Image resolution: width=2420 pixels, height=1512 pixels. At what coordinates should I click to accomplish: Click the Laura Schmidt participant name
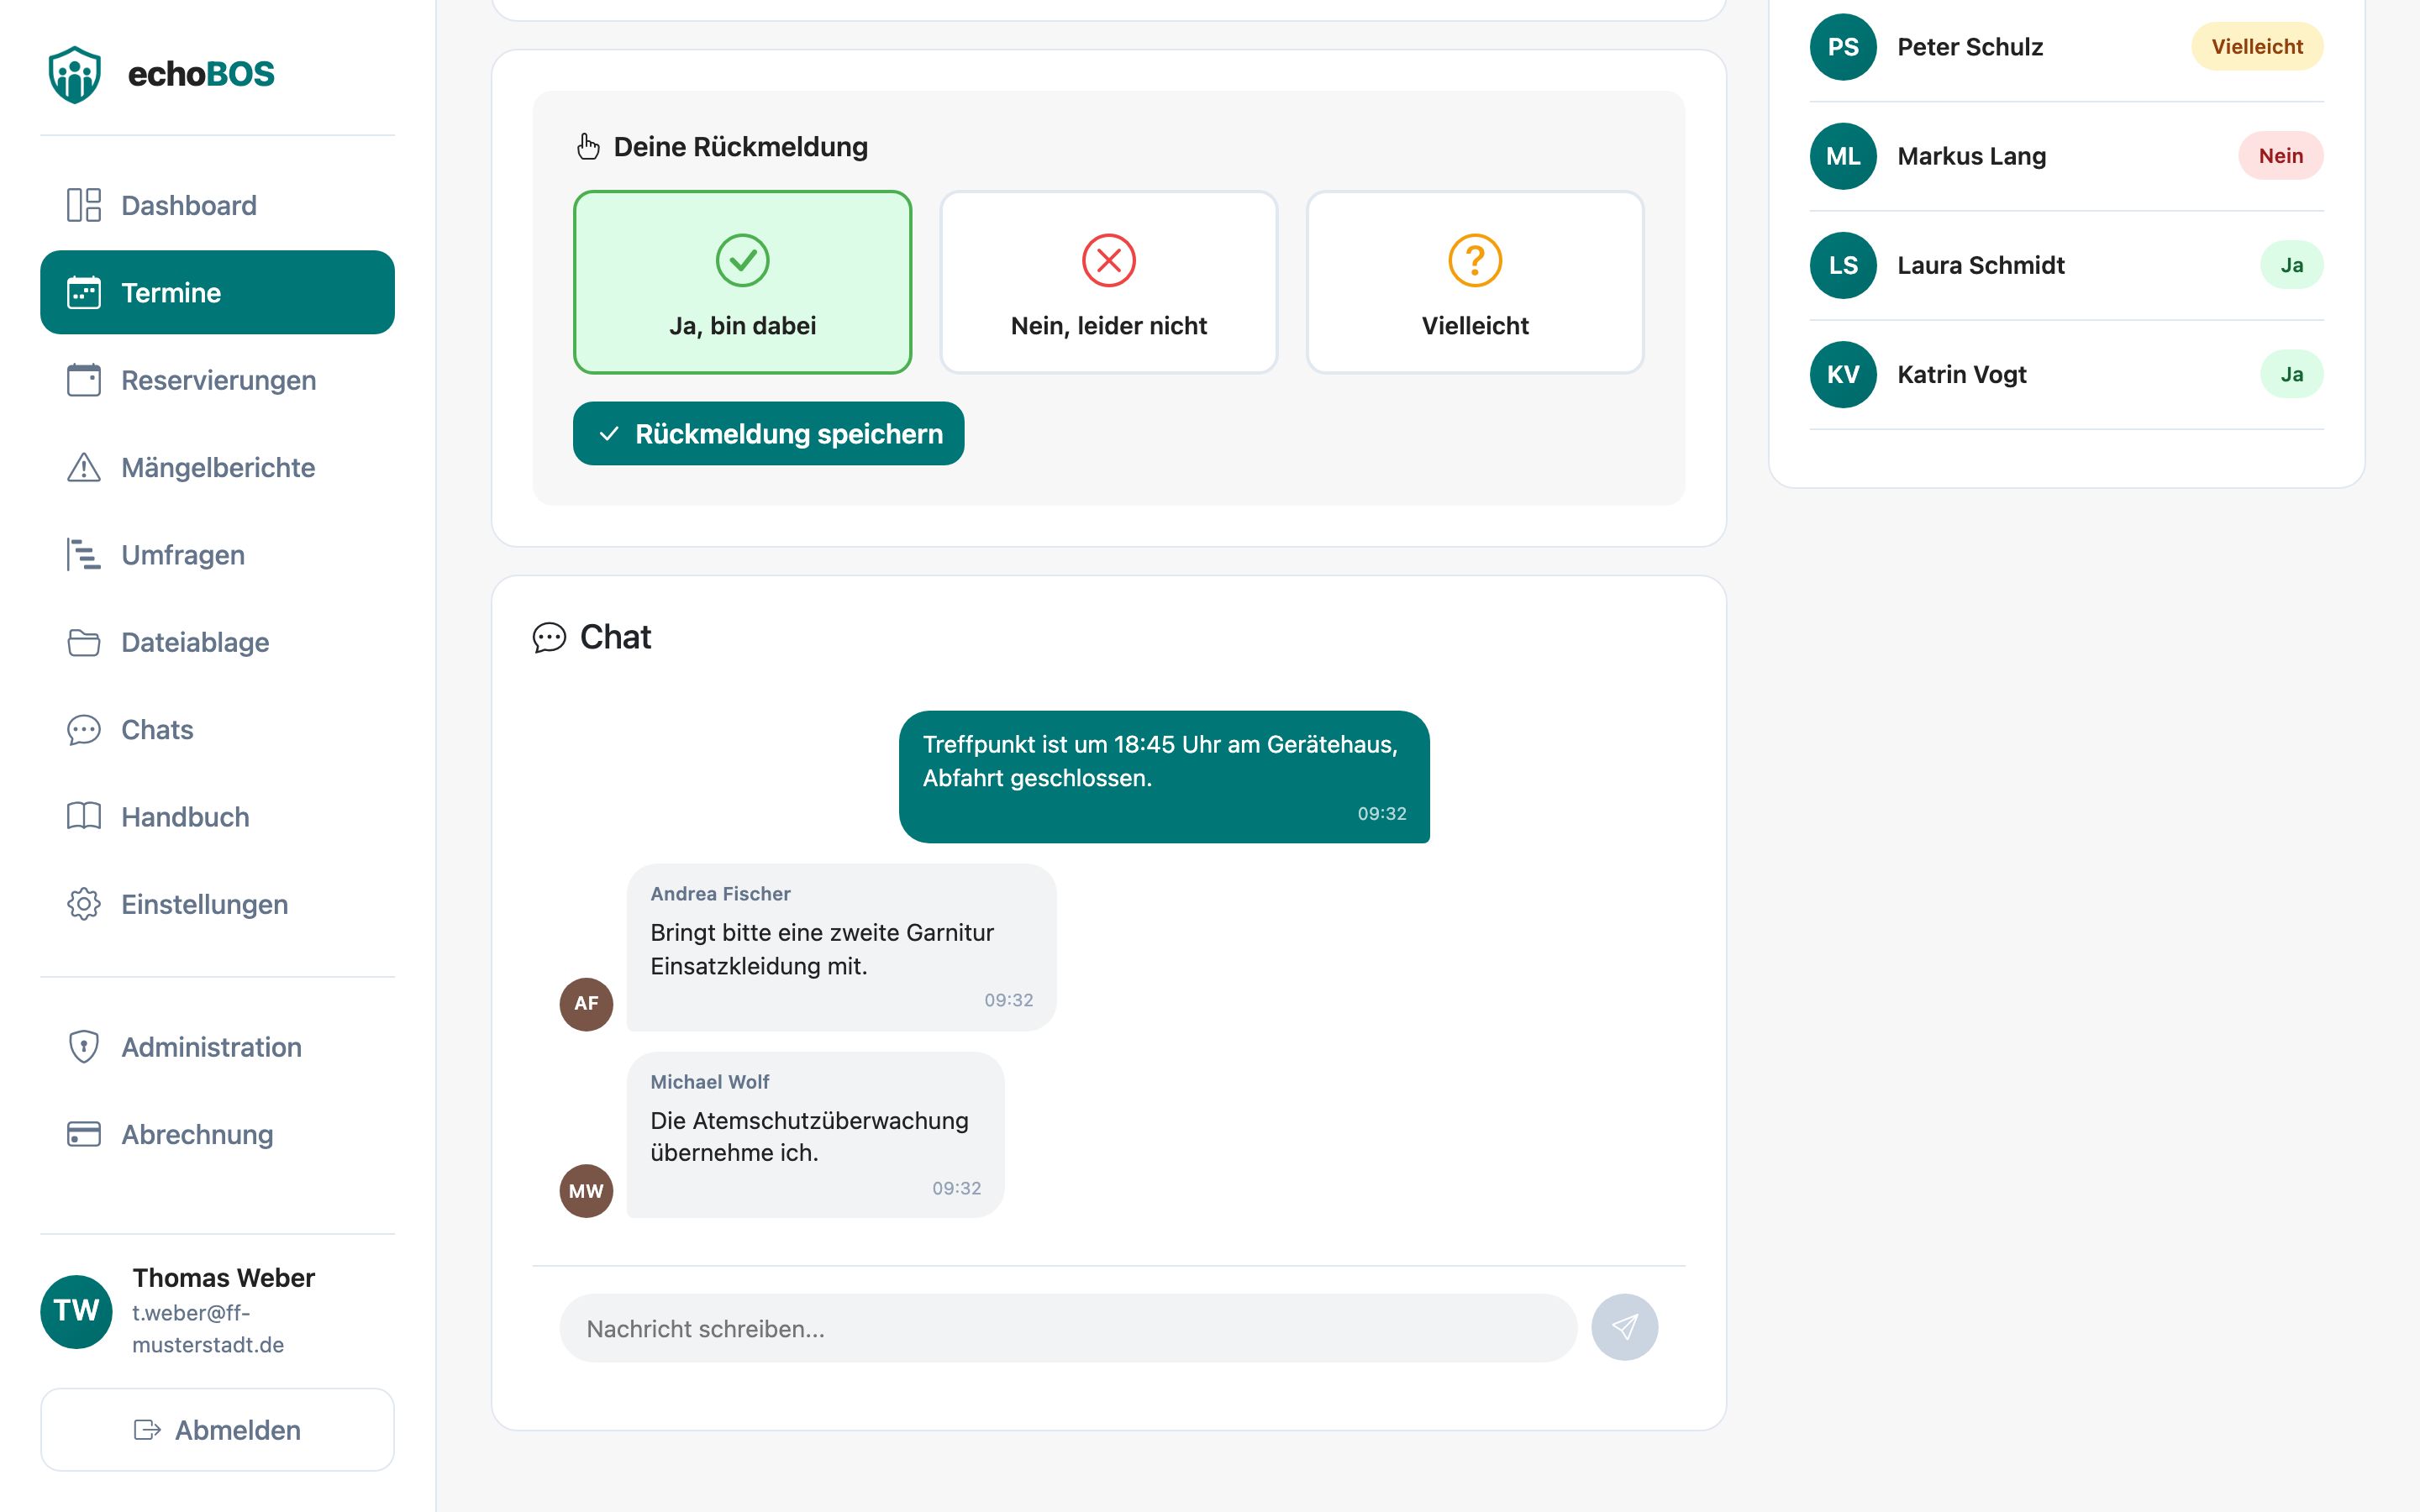(1980, 265)
